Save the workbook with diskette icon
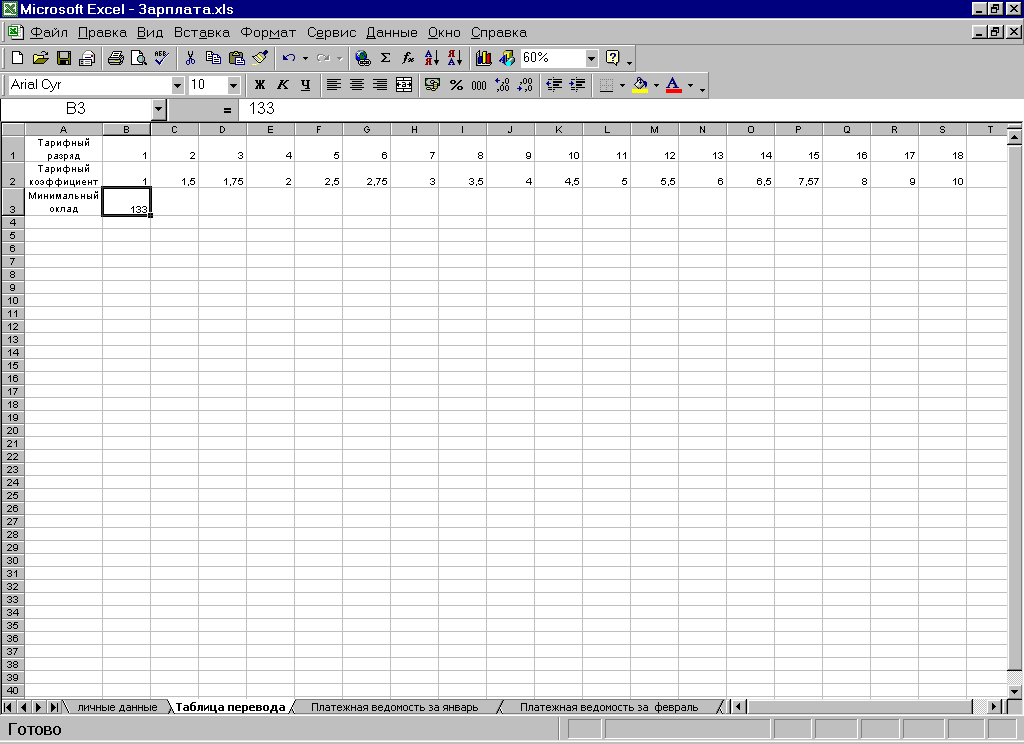This screenshot has width=1024, height=744. click(x=63, y=58)
